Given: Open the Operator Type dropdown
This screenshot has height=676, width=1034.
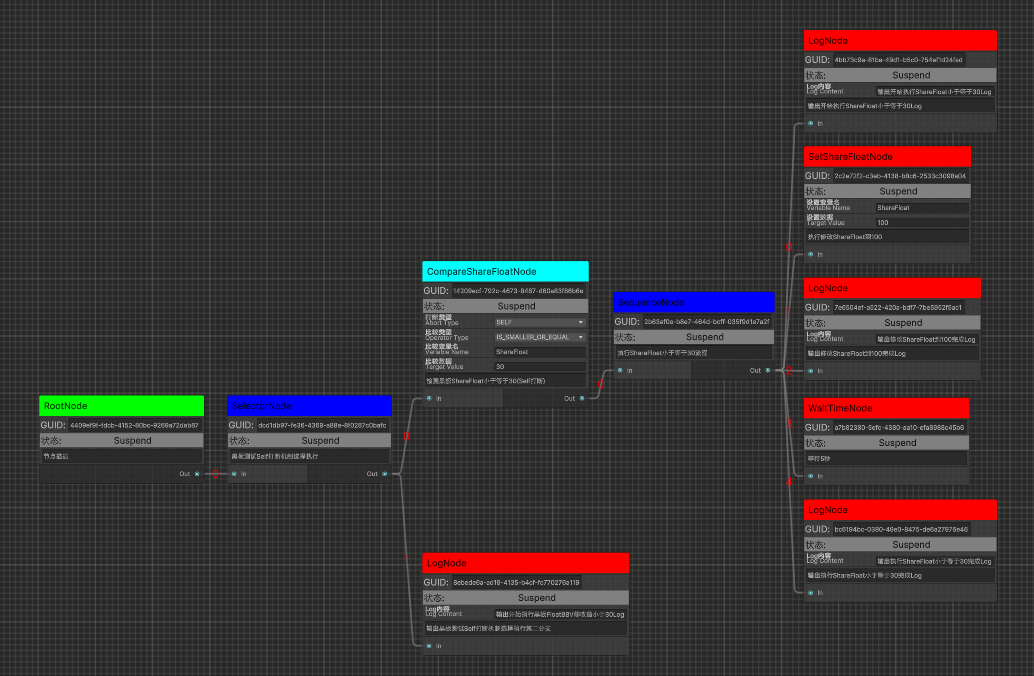Looking at the screenshot, I should (x=539, y=338).
